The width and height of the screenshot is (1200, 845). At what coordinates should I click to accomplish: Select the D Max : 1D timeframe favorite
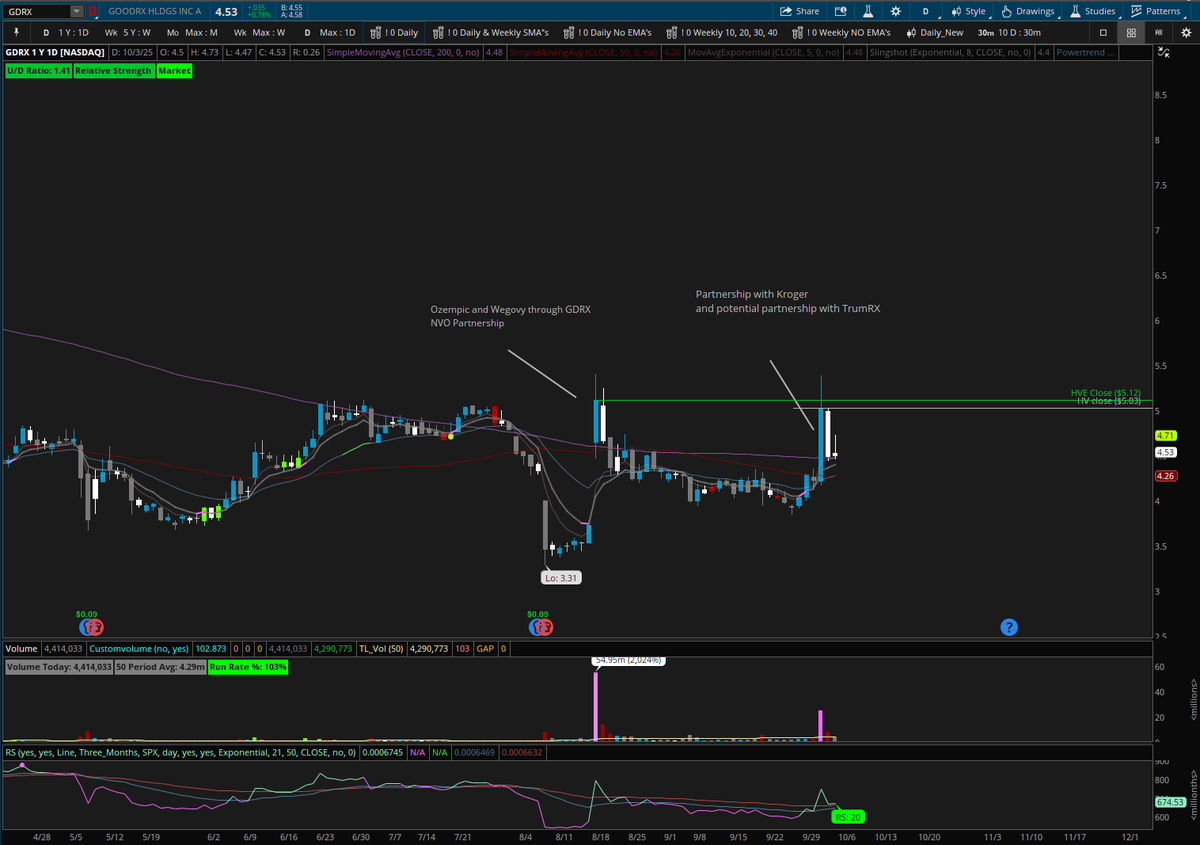(330, 32)
